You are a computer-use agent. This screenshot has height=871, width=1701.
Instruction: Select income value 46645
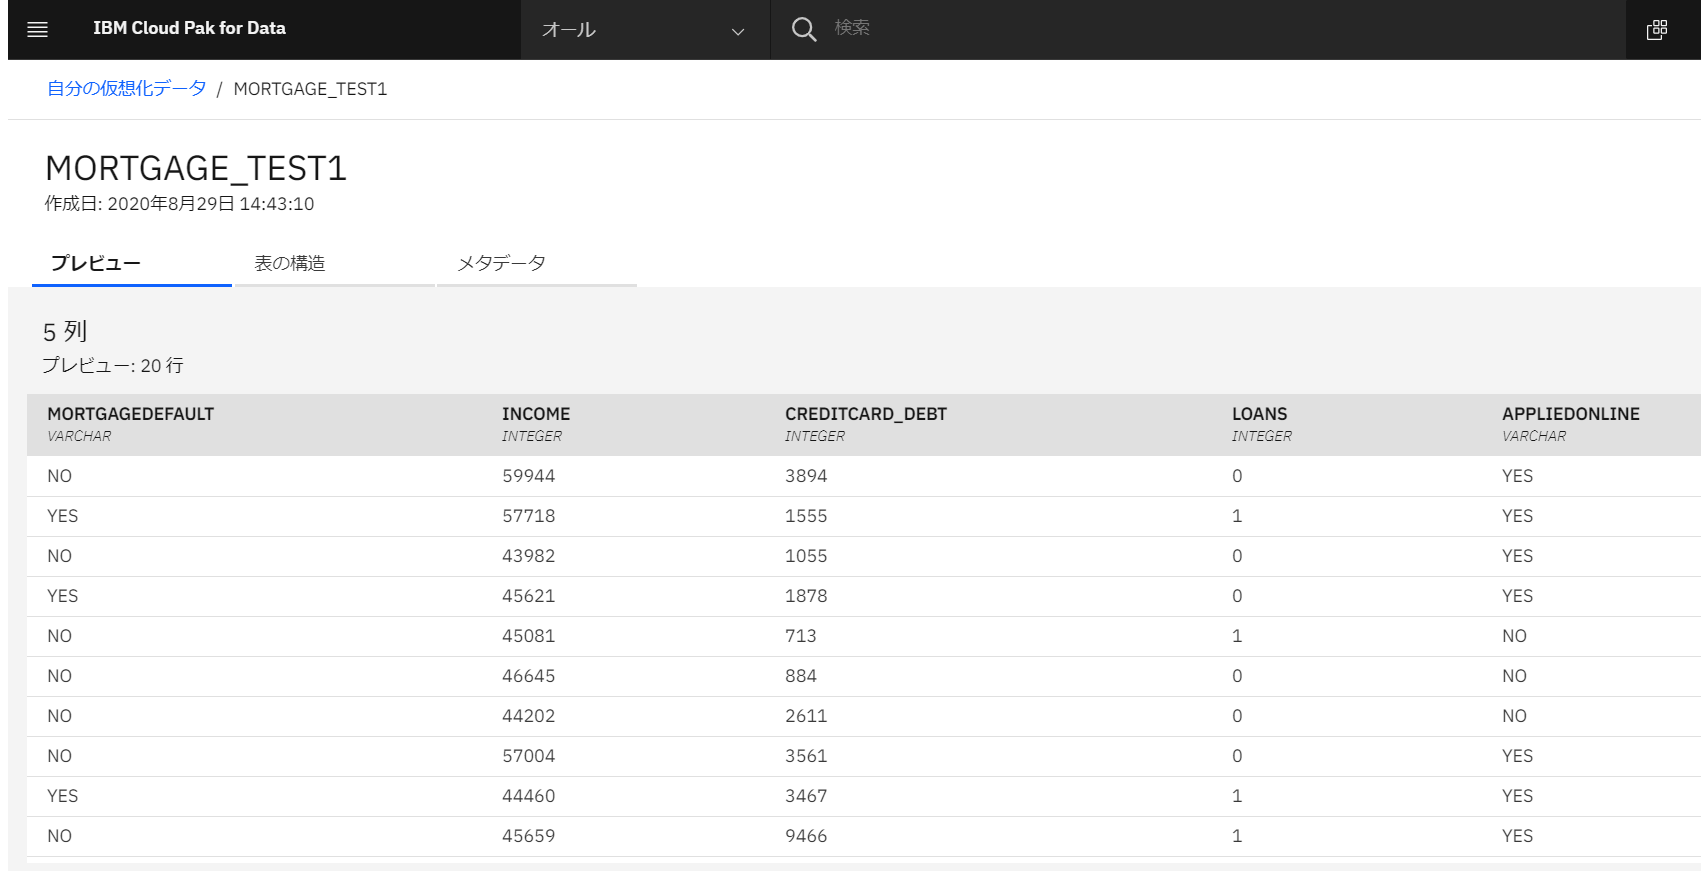point(528,676)
